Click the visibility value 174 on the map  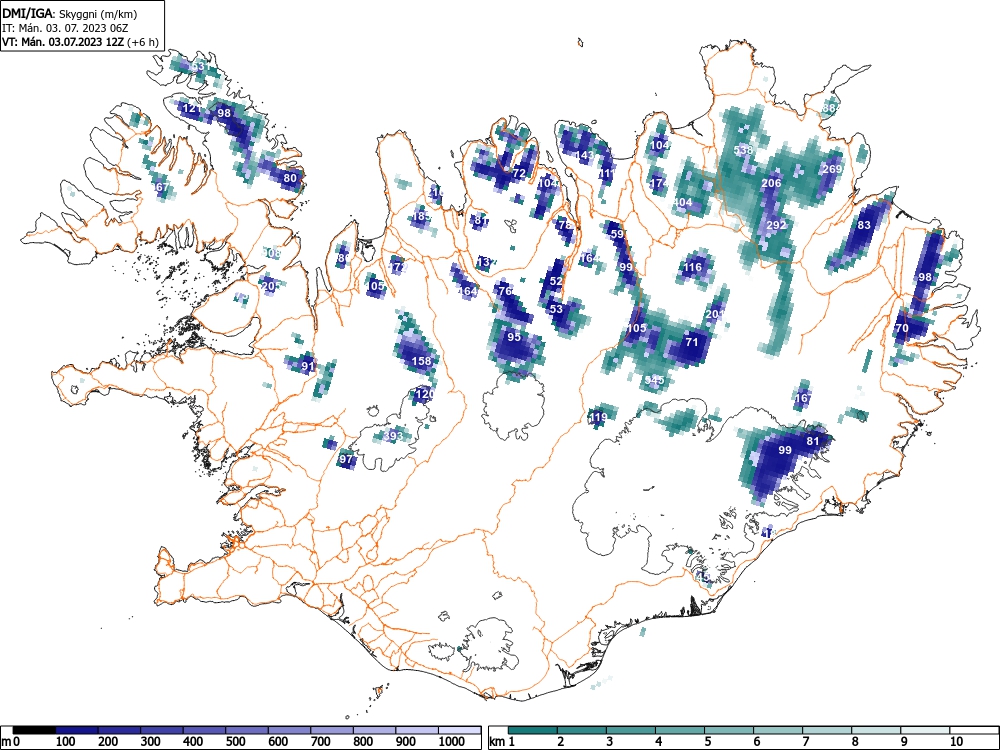click(659, 183)
